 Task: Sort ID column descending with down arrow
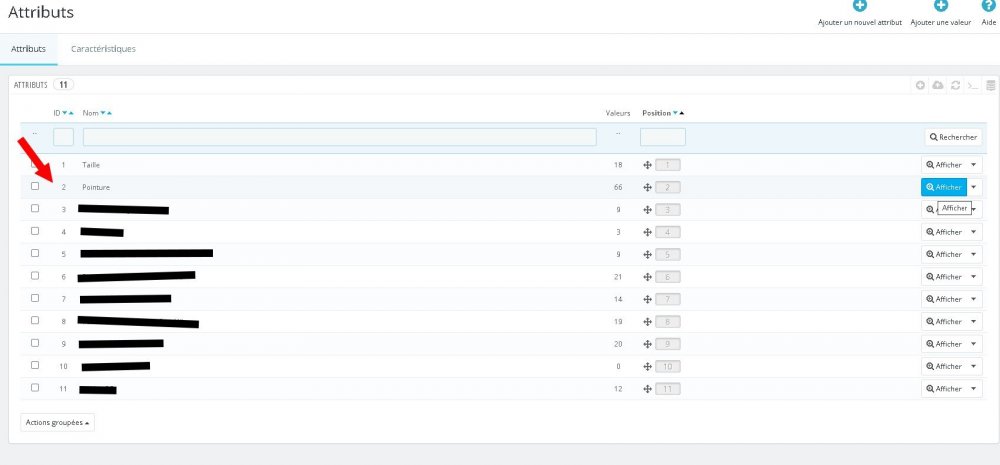(x=64, y=113)
